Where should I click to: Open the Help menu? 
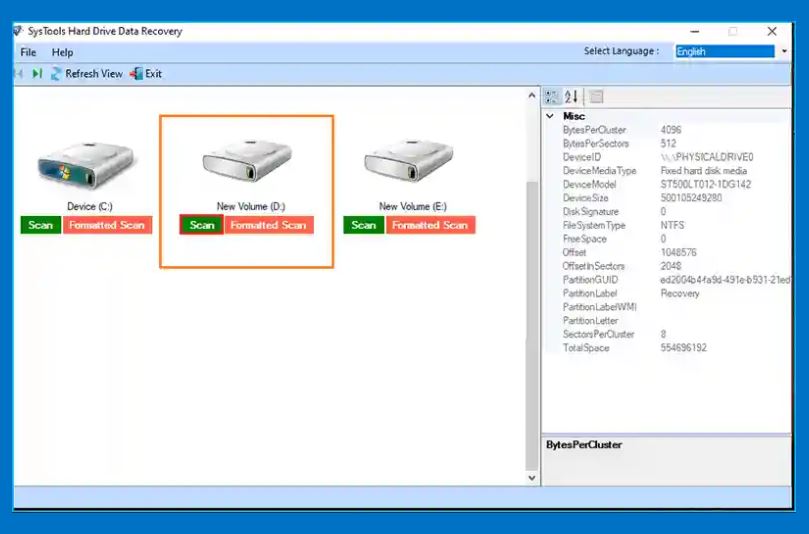[x=62, y=52]
